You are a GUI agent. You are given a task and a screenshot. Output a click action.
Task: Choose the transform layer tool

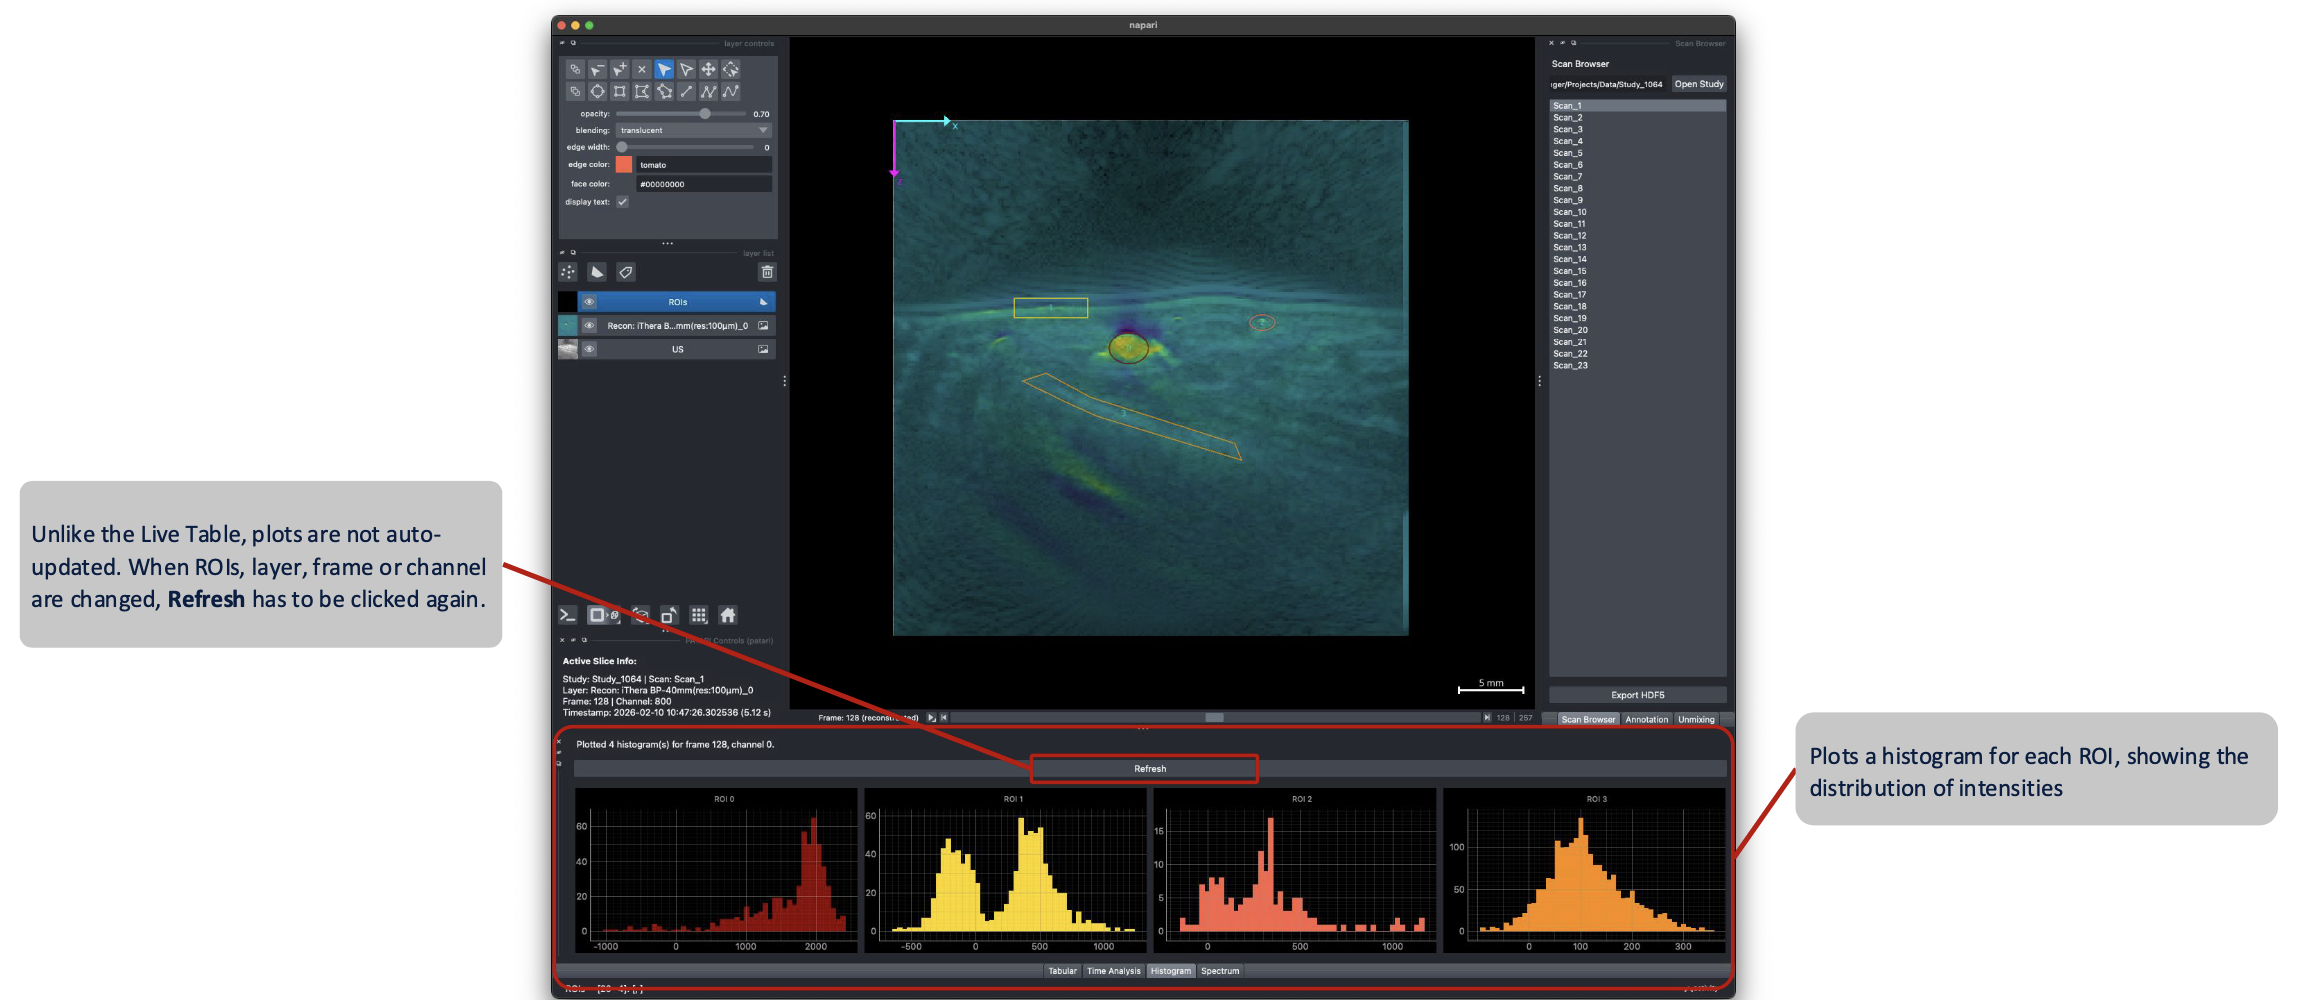coord(731,69)
